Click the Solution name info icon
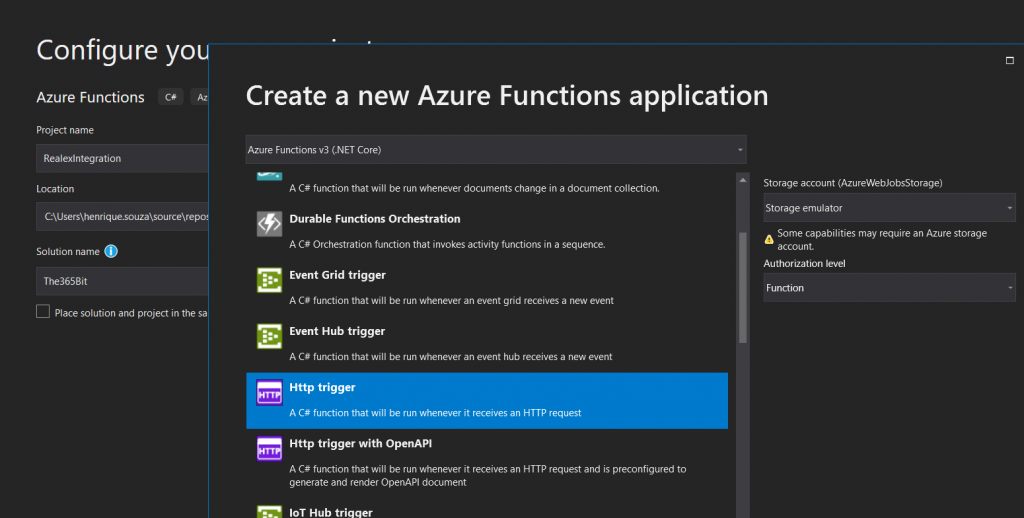The width and height of the screenshot is (1024, 518). click(111, 251)
